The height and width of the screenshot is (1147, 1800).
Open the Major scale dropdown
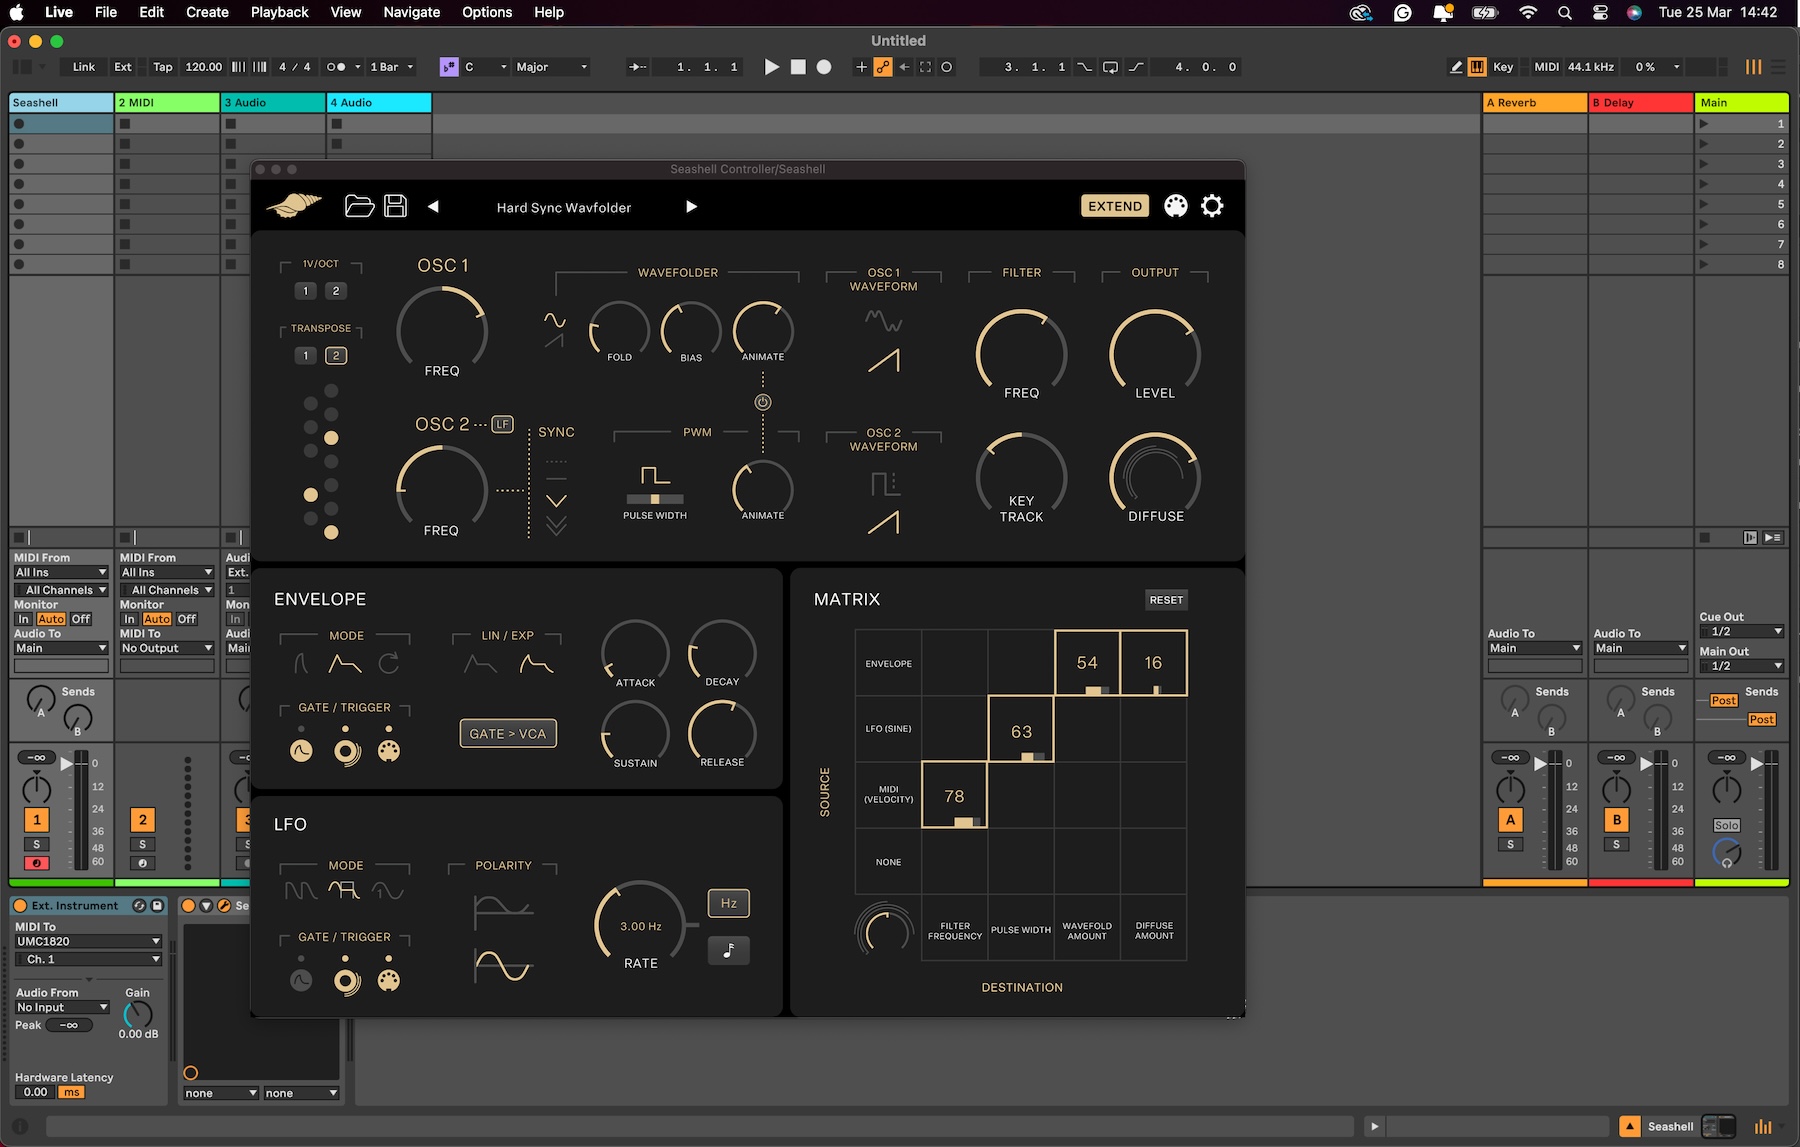[x=551, y=67]
